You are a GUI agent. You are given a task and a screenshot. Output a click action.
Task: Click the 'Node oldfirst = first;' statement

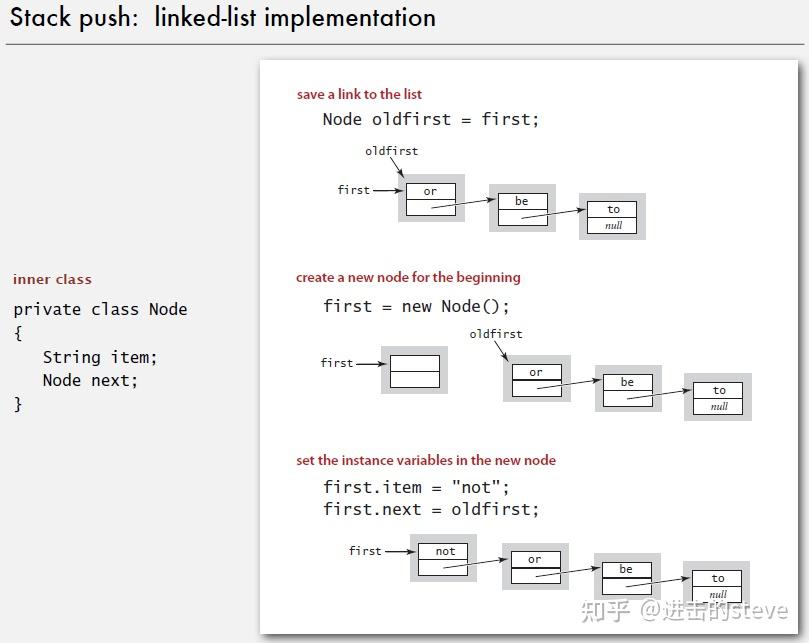(x=431, y=120)
